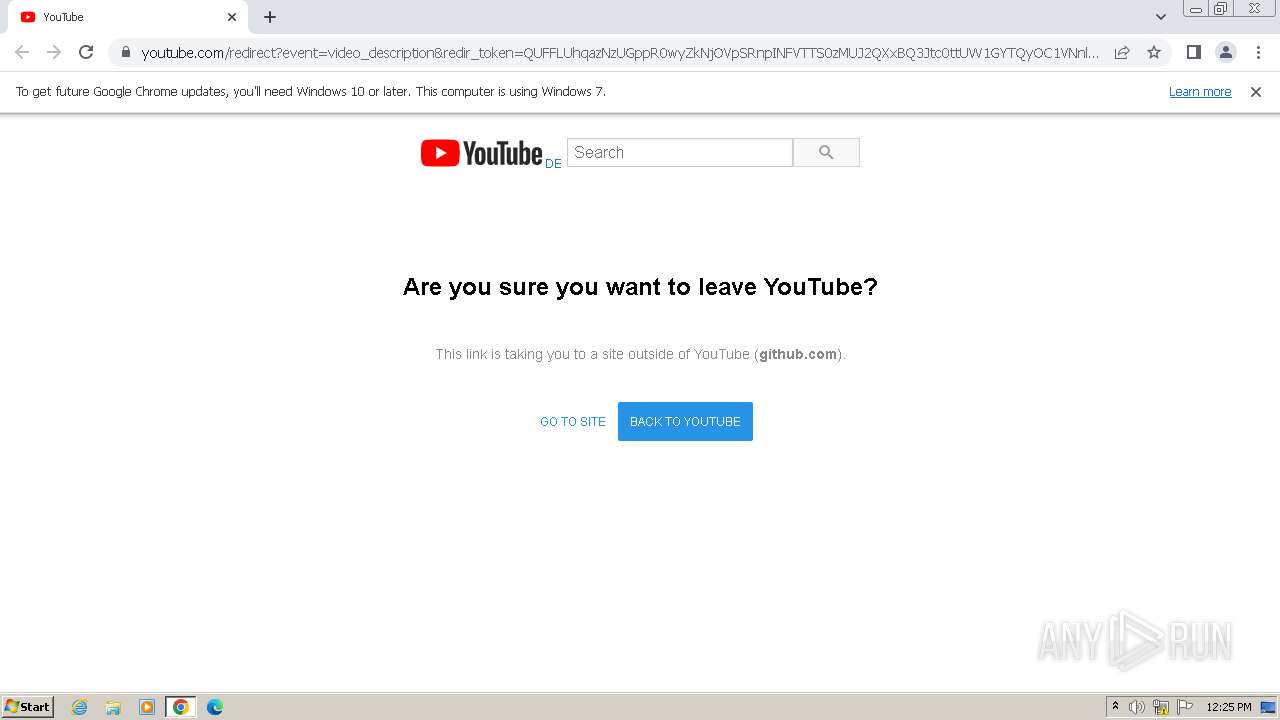Show hidden system tray icons
This screenshot has width=1280, height=720.
pos(1115,707)
